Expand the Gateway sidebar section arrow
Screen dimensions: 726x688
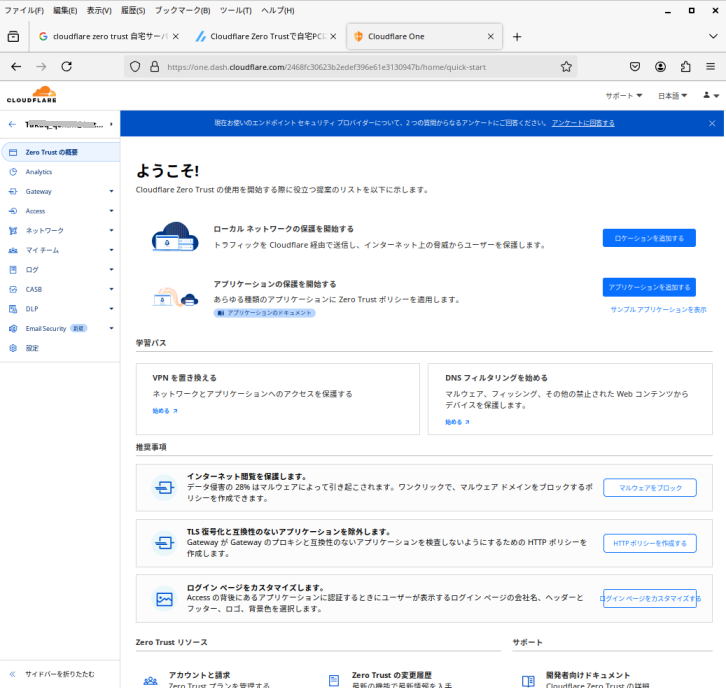coord(111,191)
